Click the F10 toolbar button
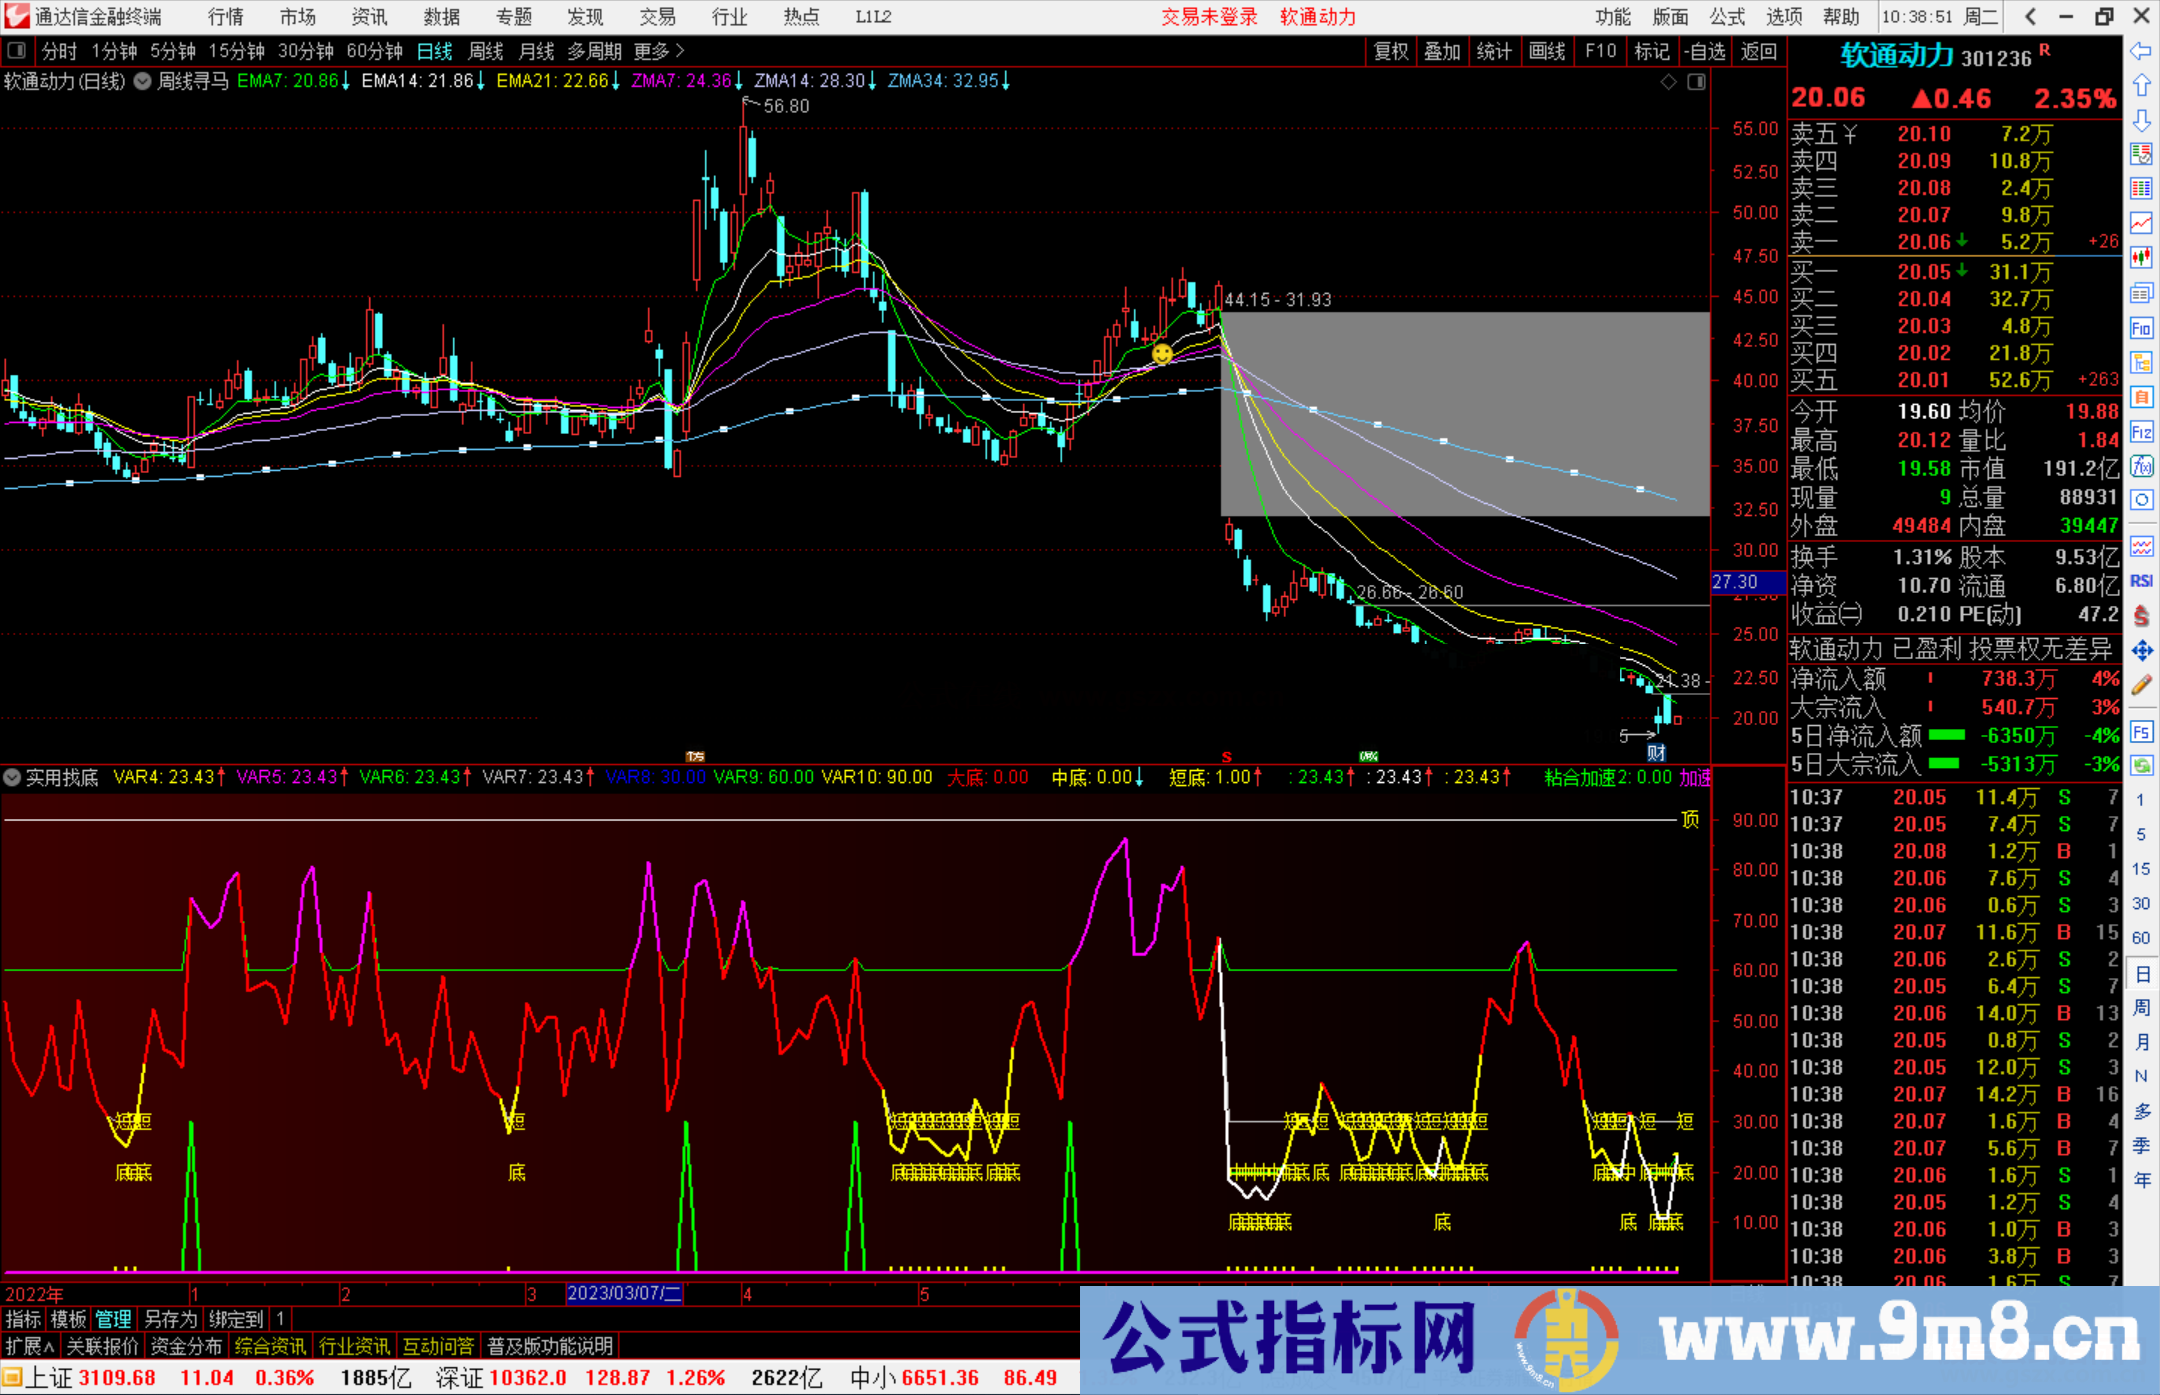 pyautogui.click(x=1600, y=51)
